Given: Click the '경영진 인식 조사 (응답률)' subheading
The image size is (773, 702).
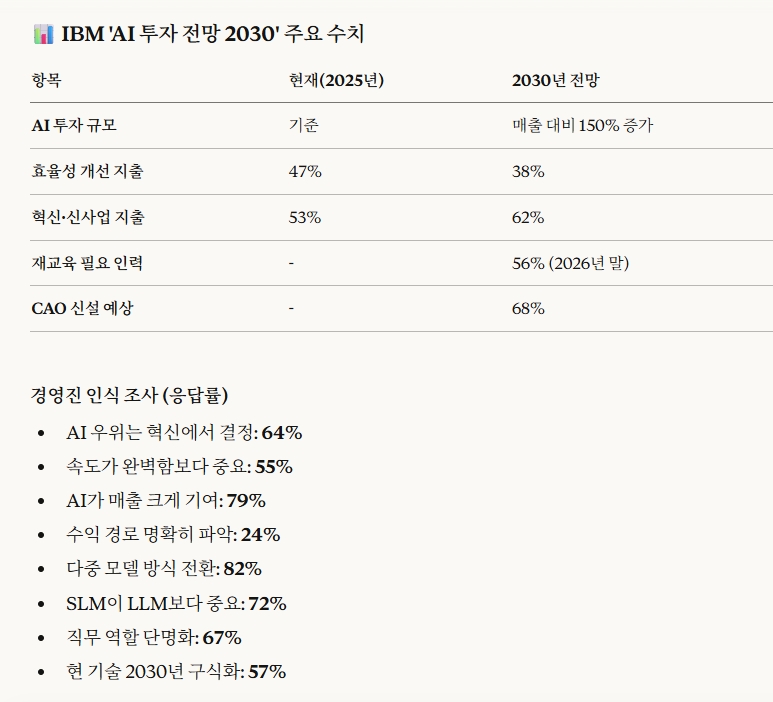Looking at the screenshot, I should 136,395.
